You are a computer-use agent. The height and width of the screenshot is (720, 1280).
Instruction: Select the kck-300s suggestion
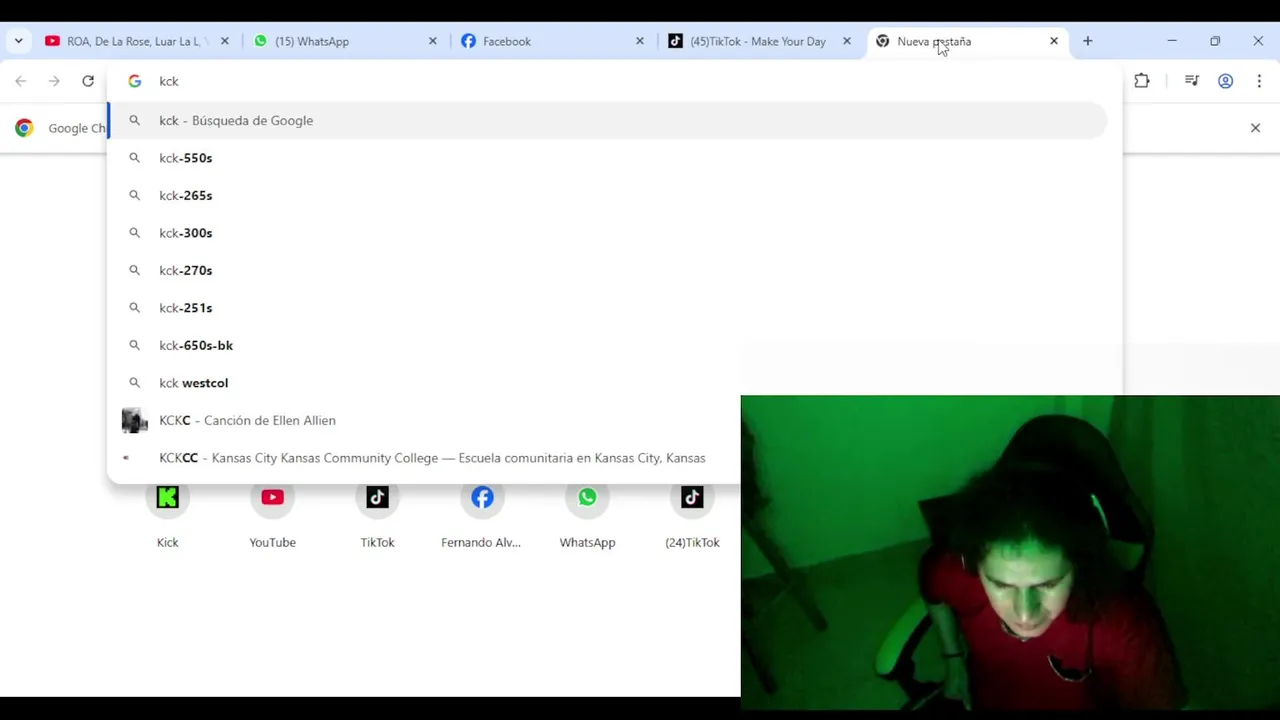click(607, 233)
